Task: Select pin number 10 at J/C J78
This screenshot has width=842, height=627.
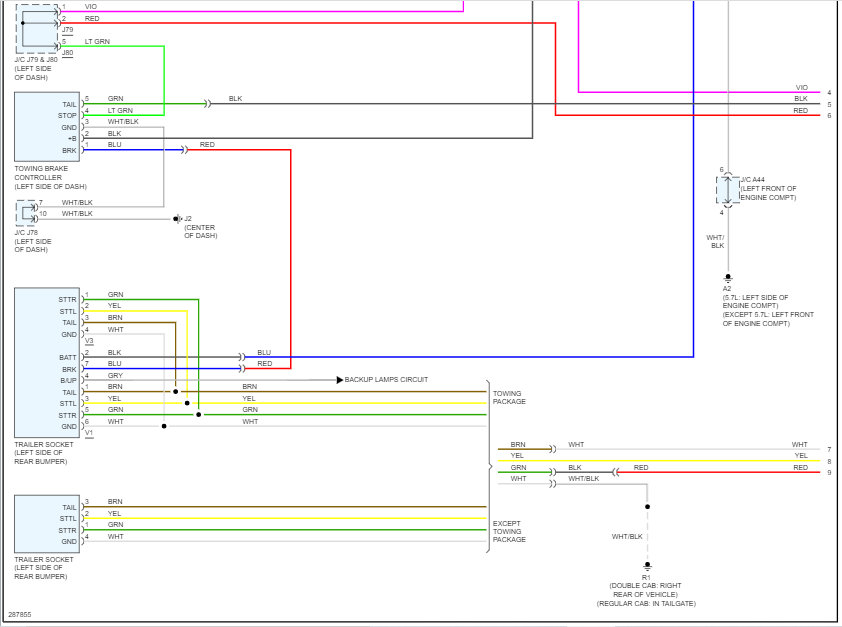Action: tap(43, 214)
